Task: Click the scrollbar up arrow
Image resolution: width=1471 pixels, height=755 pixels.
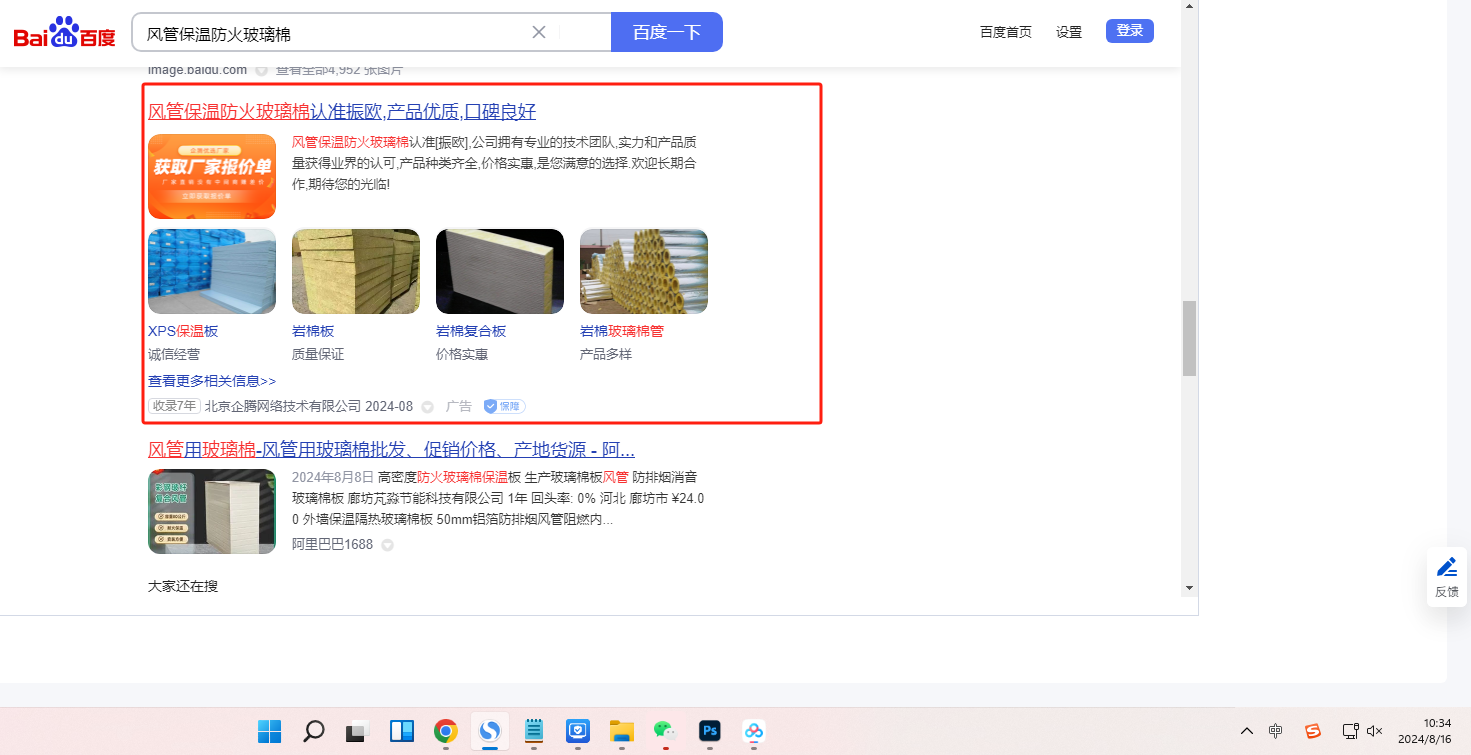Action: (1189, 7)
